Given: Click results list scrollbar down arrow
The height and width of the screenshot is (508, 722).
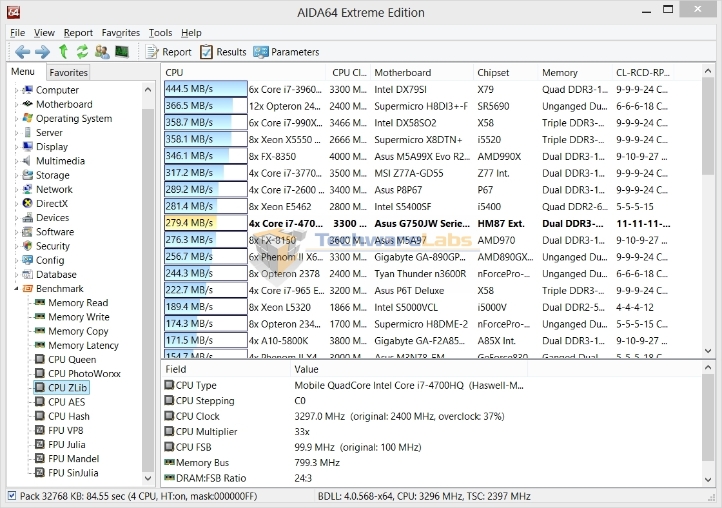Looking at the screenshot, I should [708, 351].
